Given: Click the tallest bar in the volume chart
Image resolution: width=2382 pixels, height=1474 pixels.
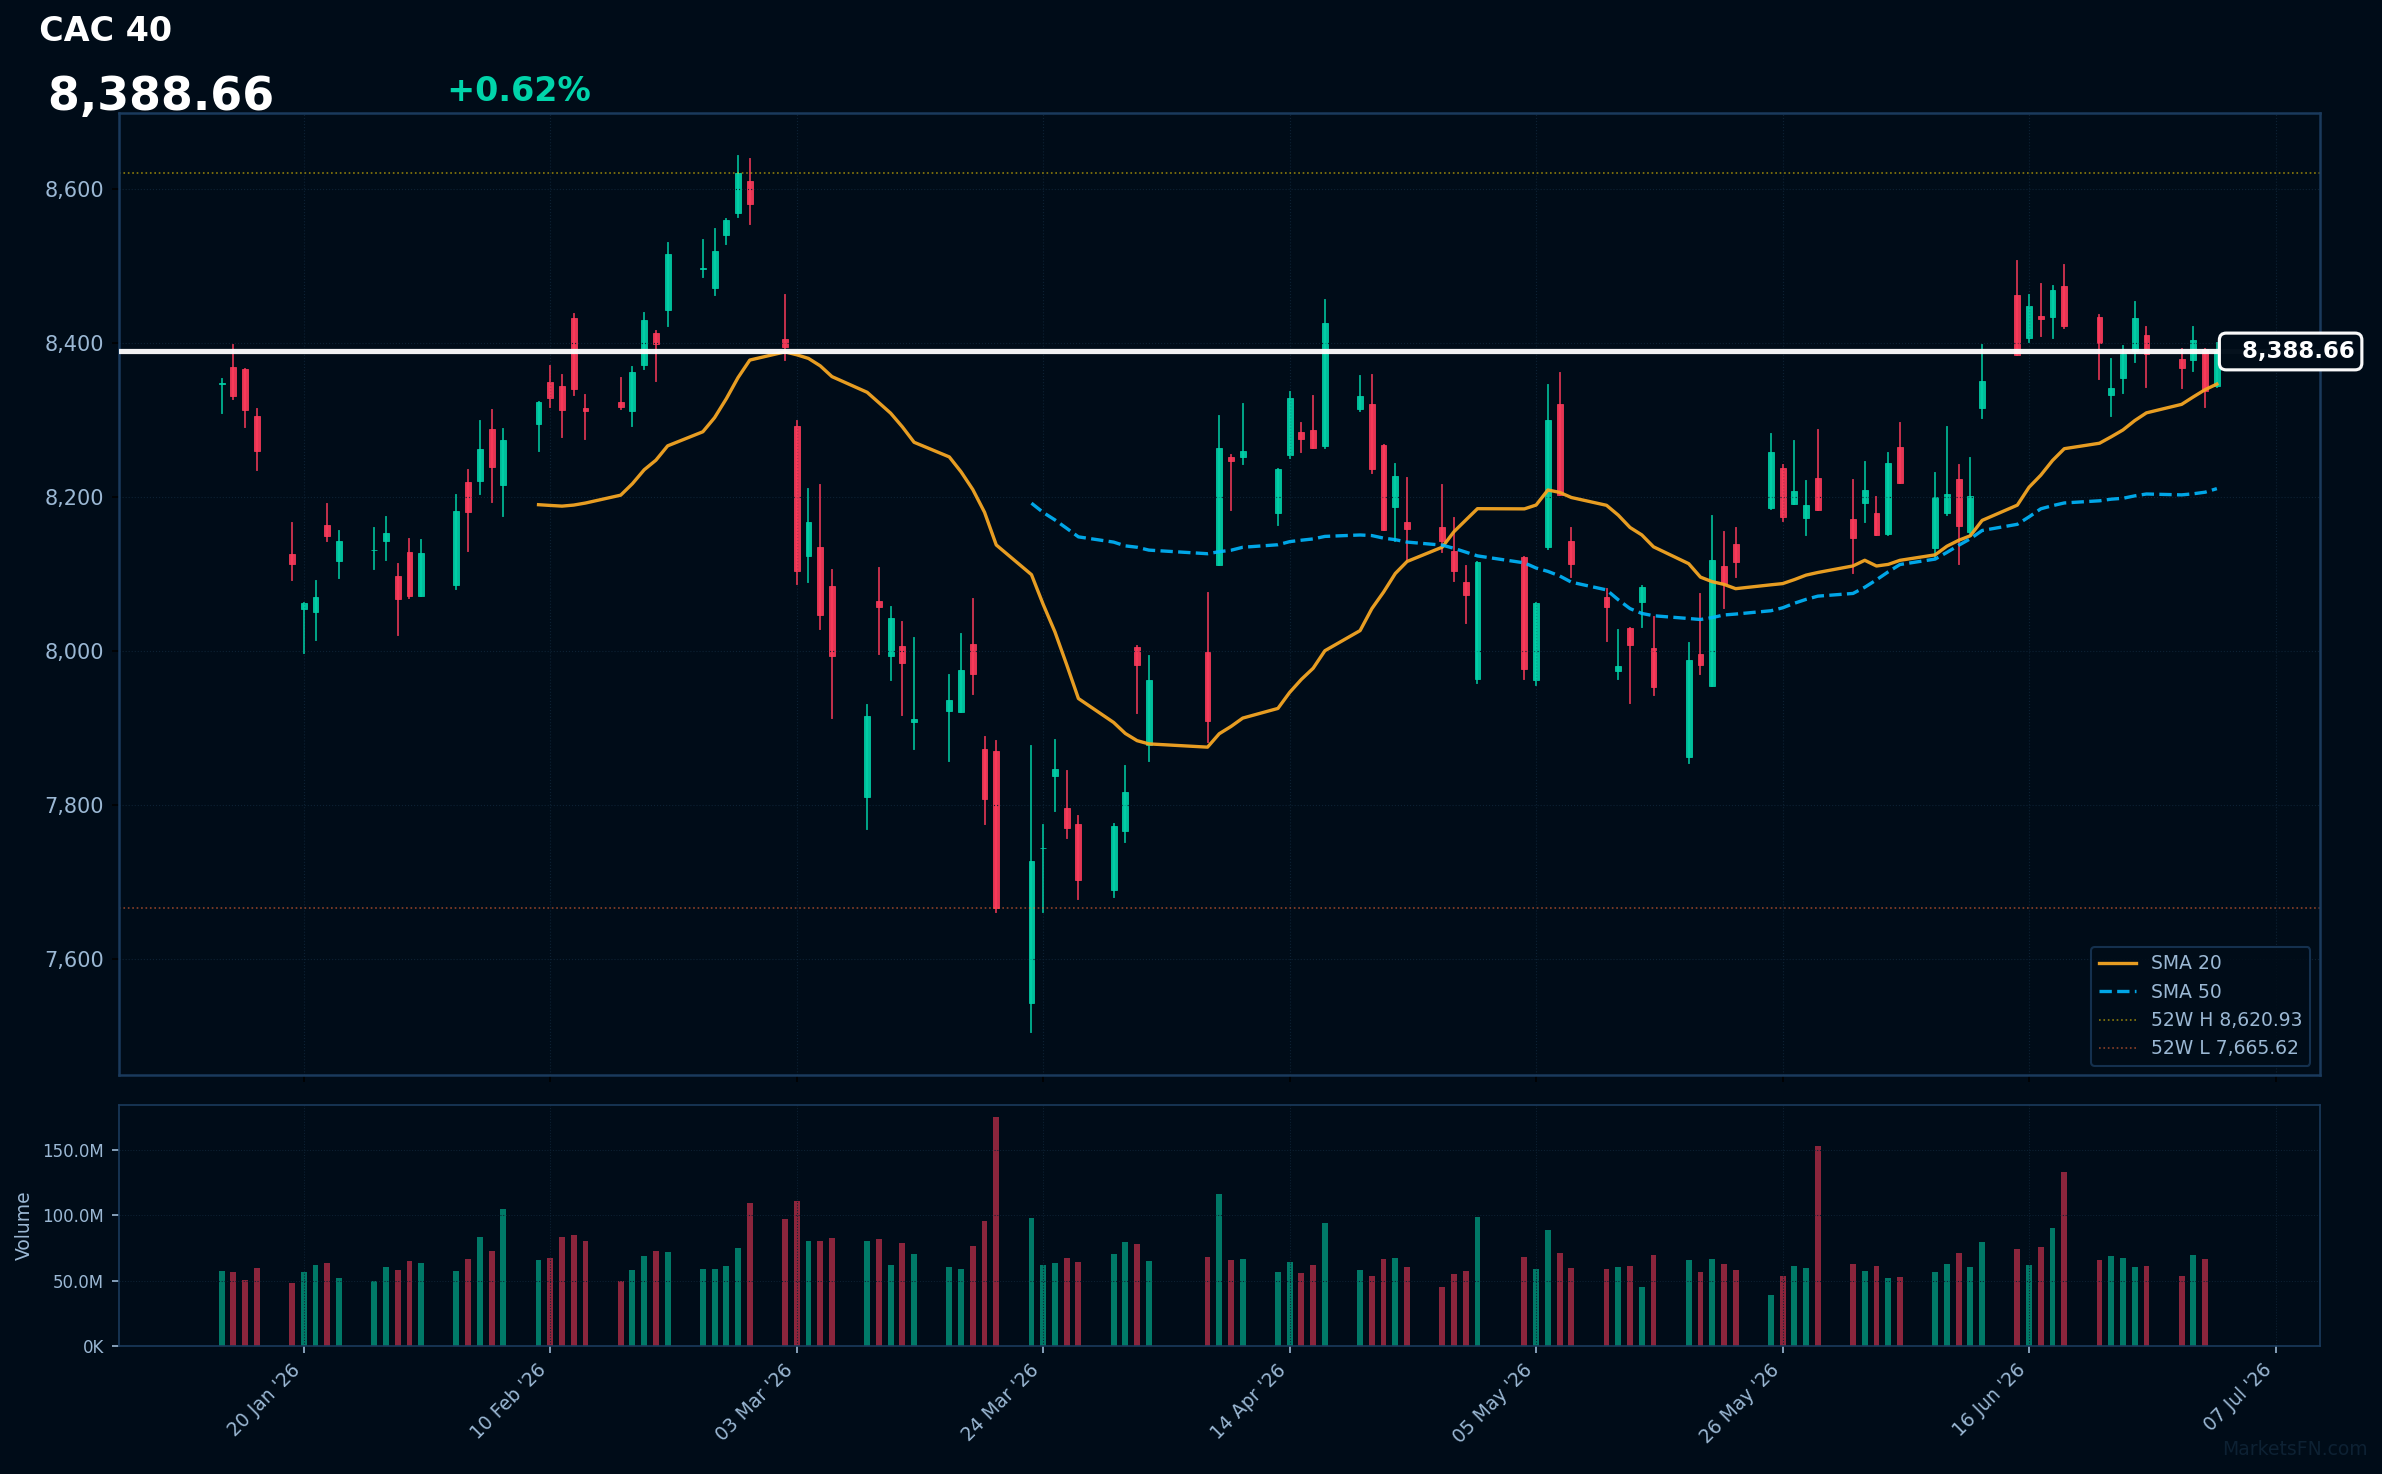Looking at the screenshot, I should (996, 1231).
